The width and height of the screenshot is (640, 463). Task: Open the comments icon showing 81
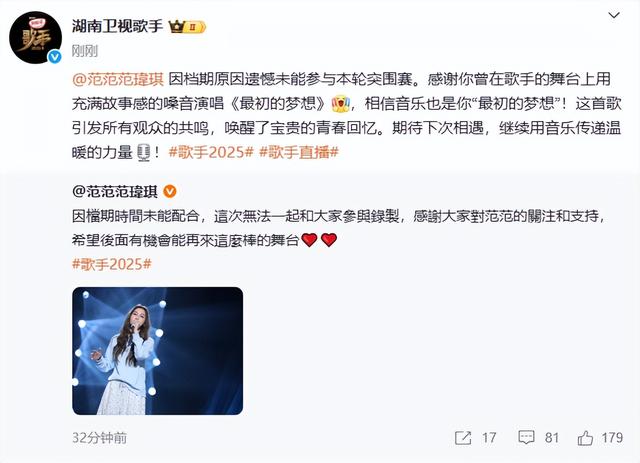pyautogui.click(x=526, y=438)
